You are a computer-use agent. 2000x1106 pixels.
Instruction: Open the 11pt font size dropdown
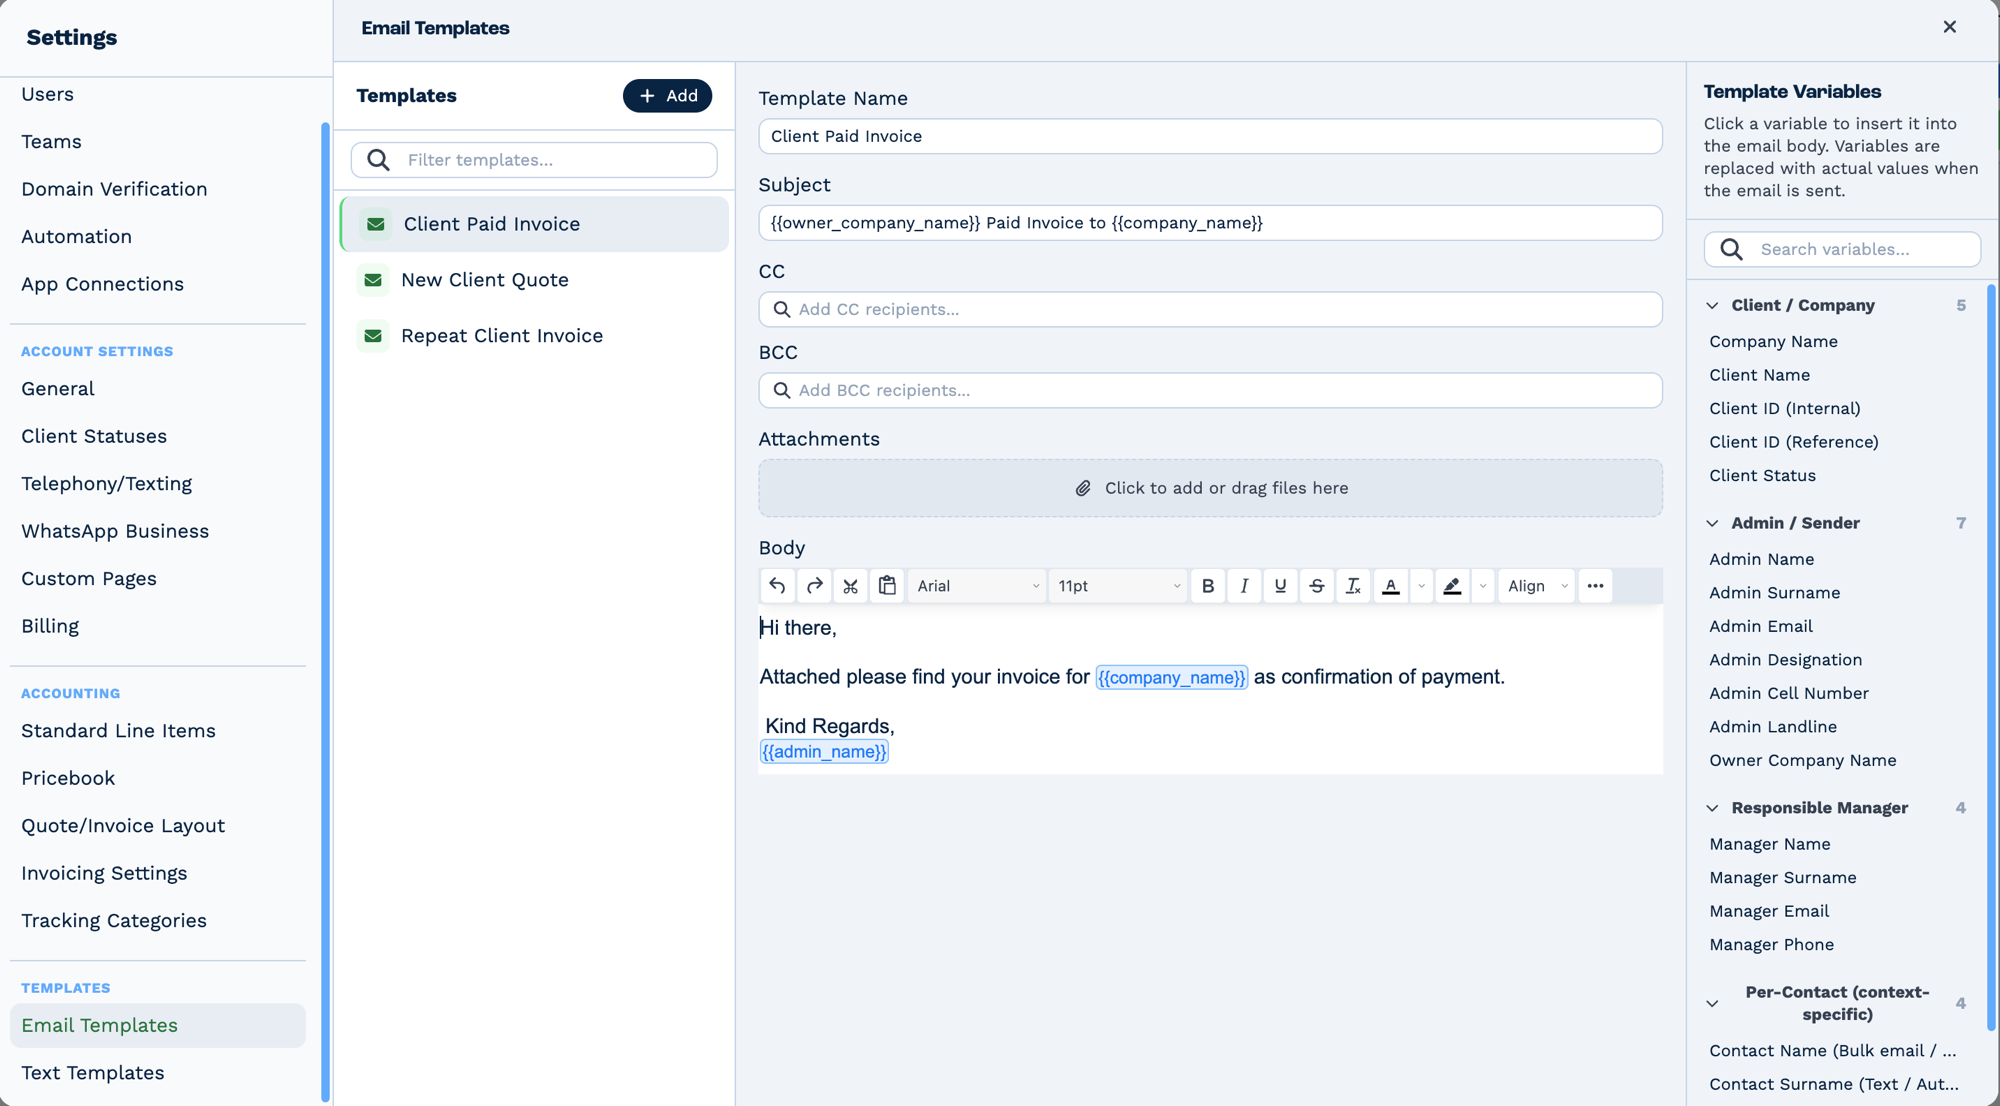pos(1117,586)
